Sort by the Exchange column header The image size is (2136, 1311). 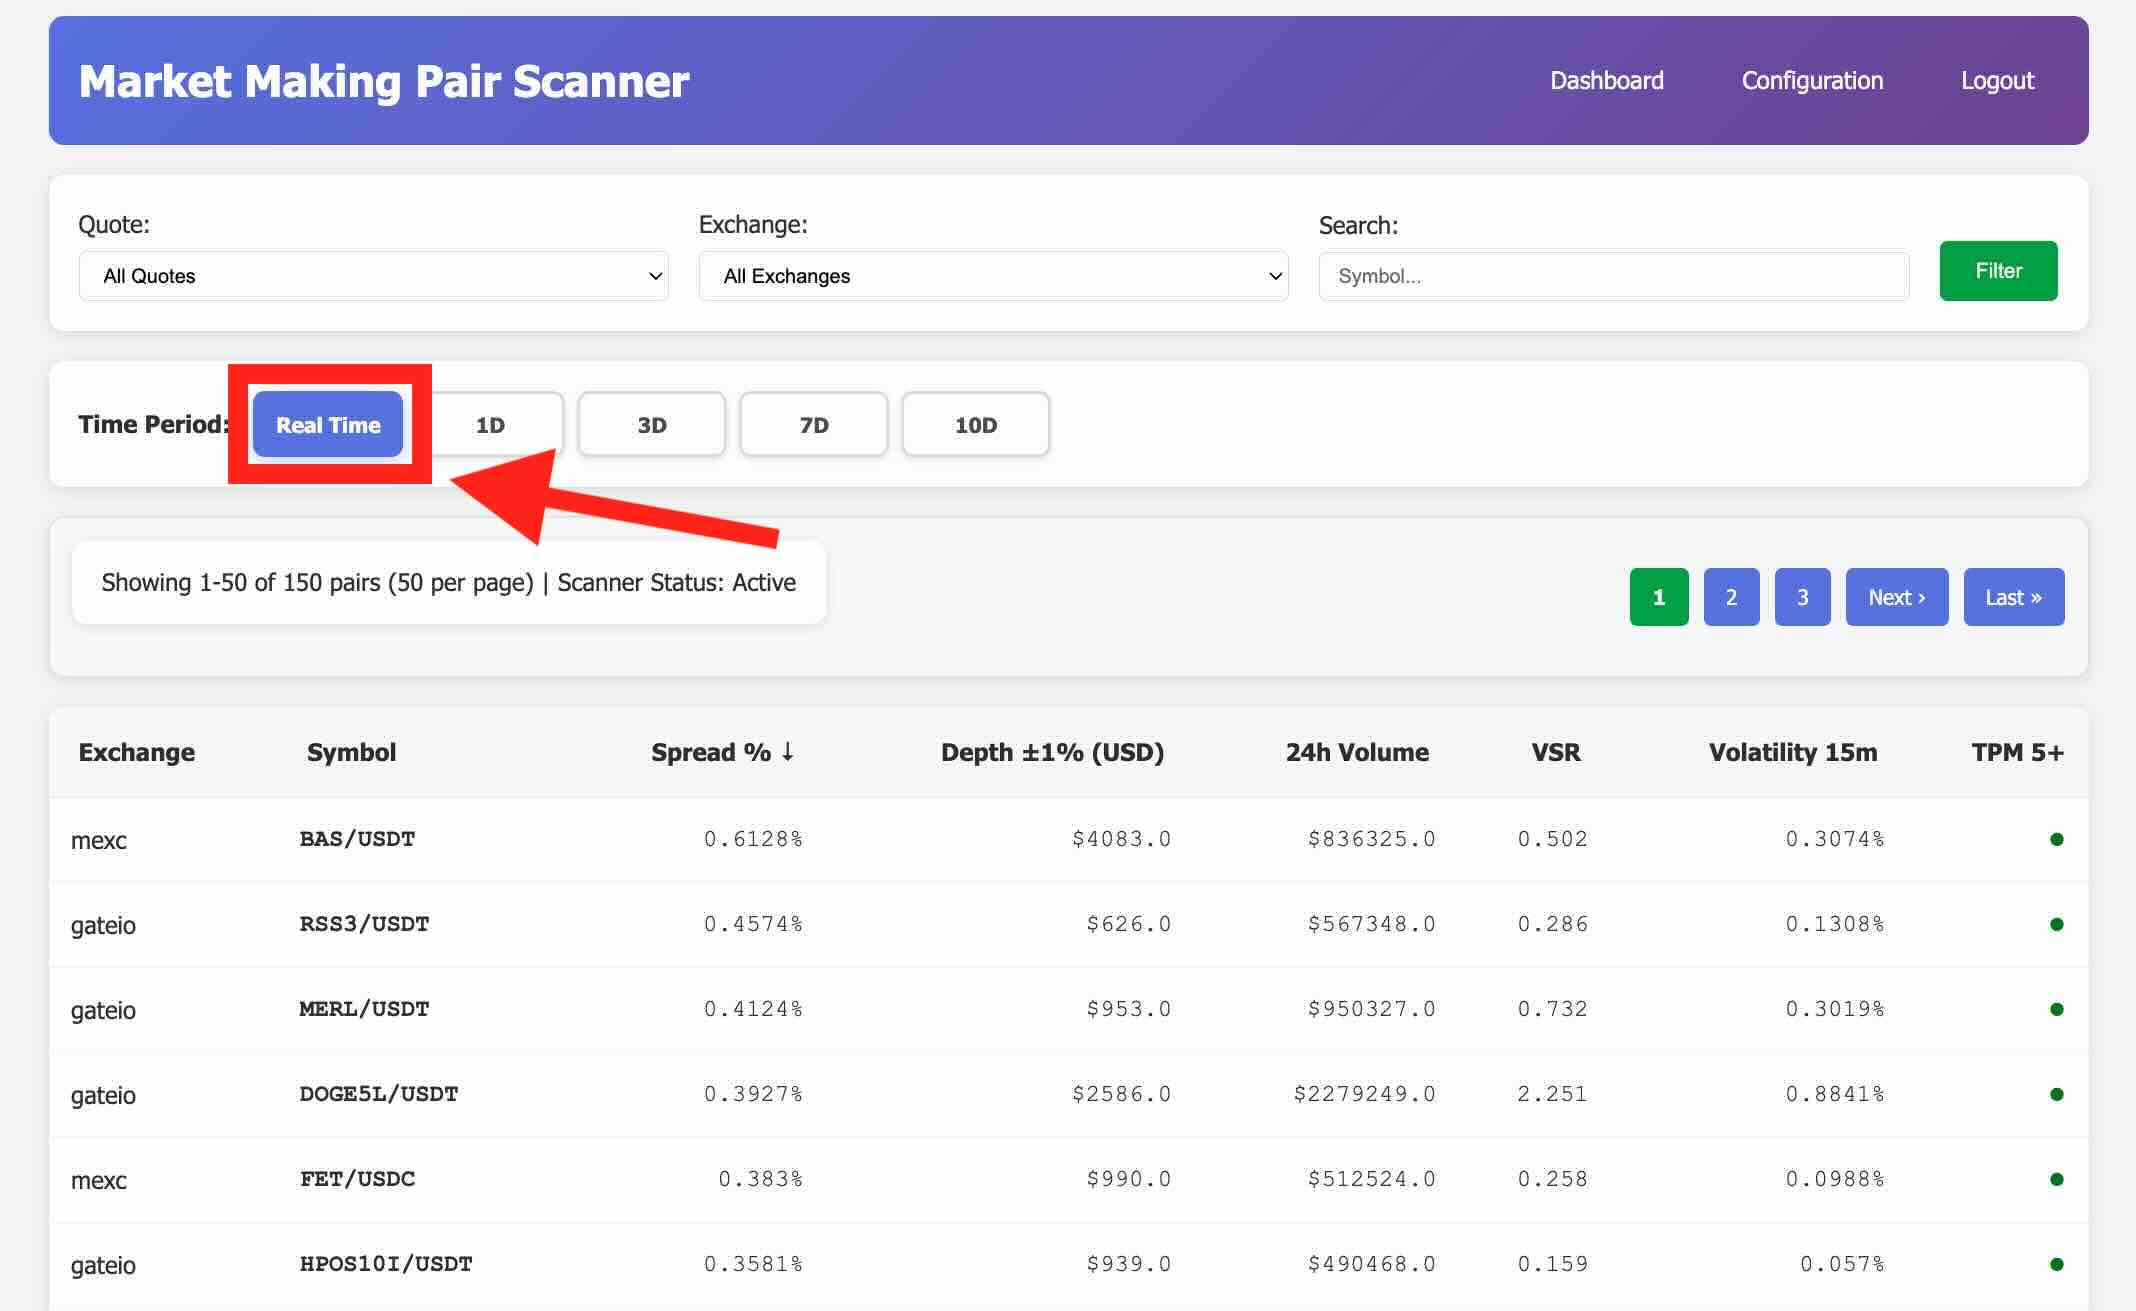pyautogui.click(x=137, y=752)
